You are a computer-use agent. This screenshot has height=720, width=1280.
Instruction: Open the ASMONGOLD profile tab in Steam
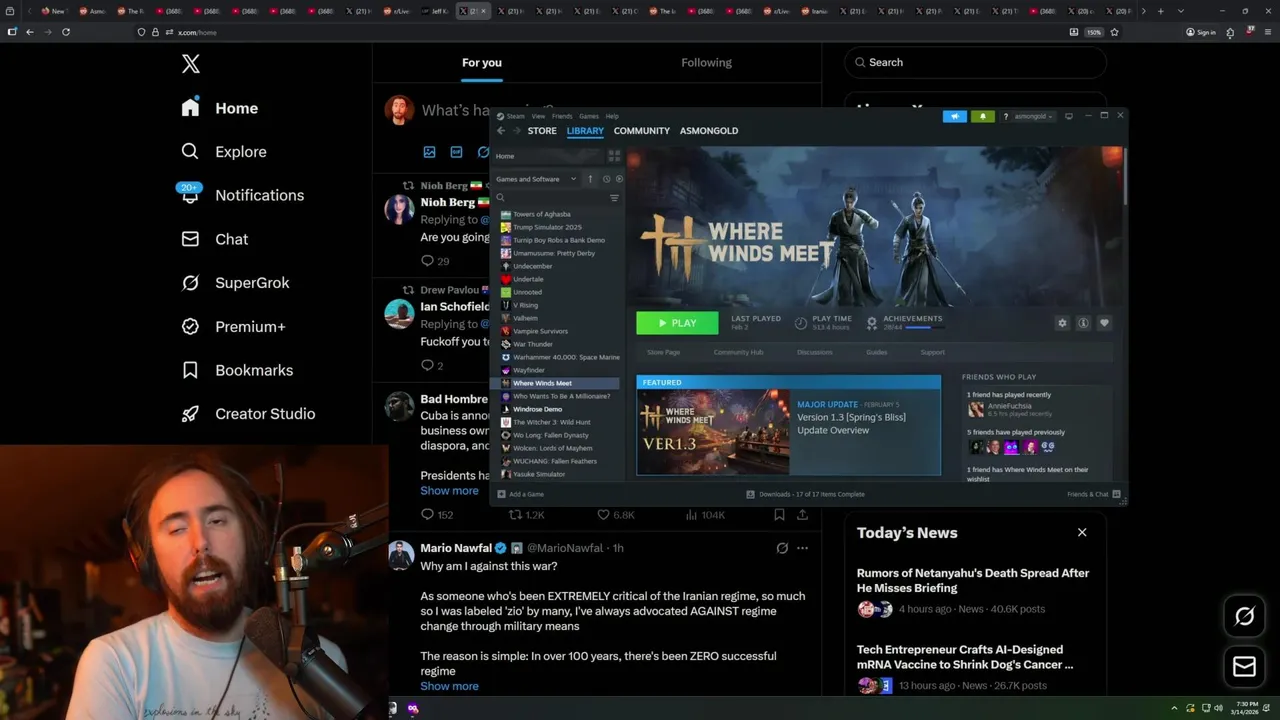click(709, 131)
